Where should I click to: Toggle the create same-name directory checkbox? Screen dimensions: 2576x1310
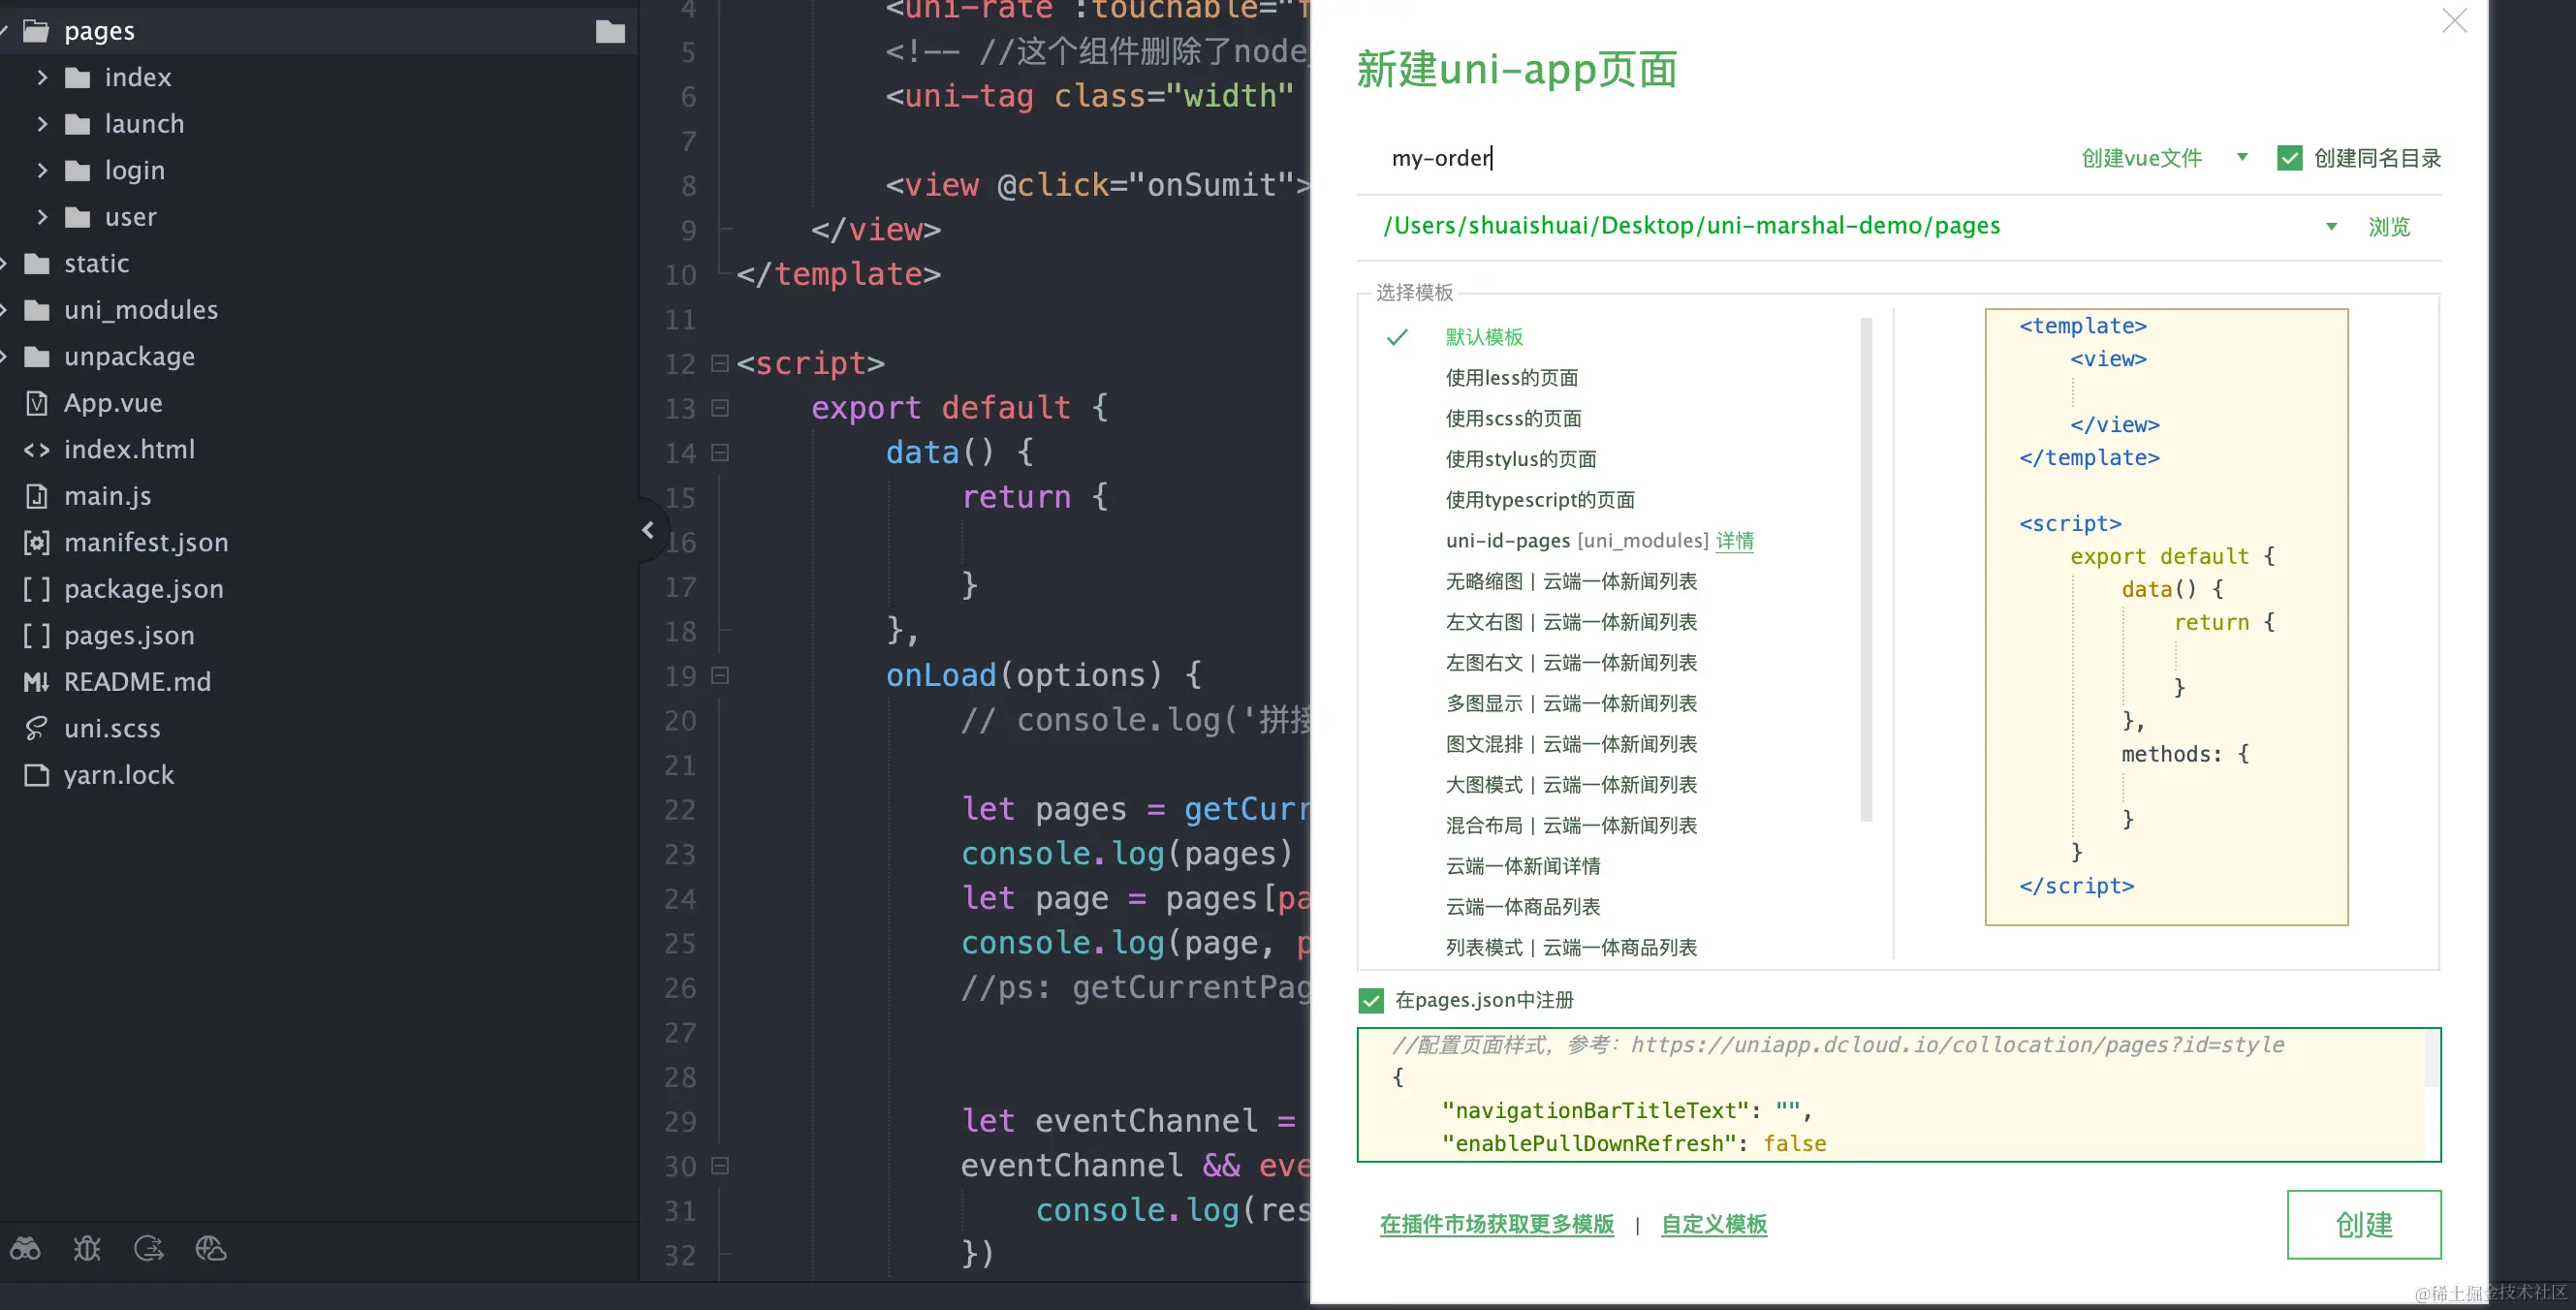(x=2289, y=158)
